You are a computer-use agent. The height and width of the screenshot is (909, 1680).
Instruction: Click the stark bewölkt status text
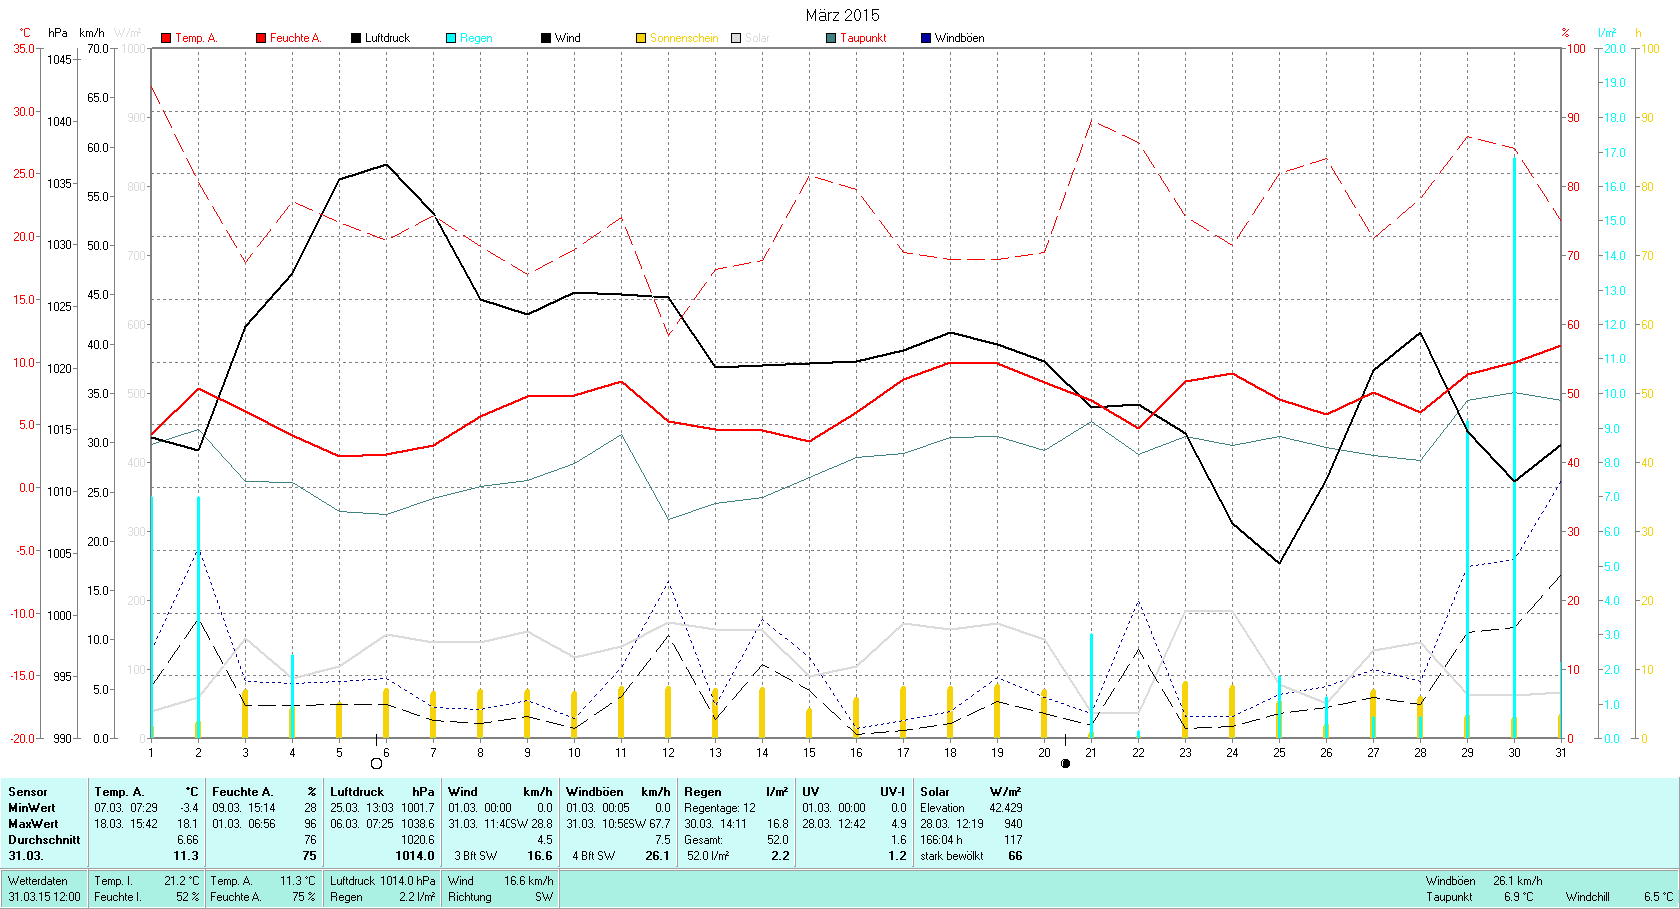coord(952,856)
